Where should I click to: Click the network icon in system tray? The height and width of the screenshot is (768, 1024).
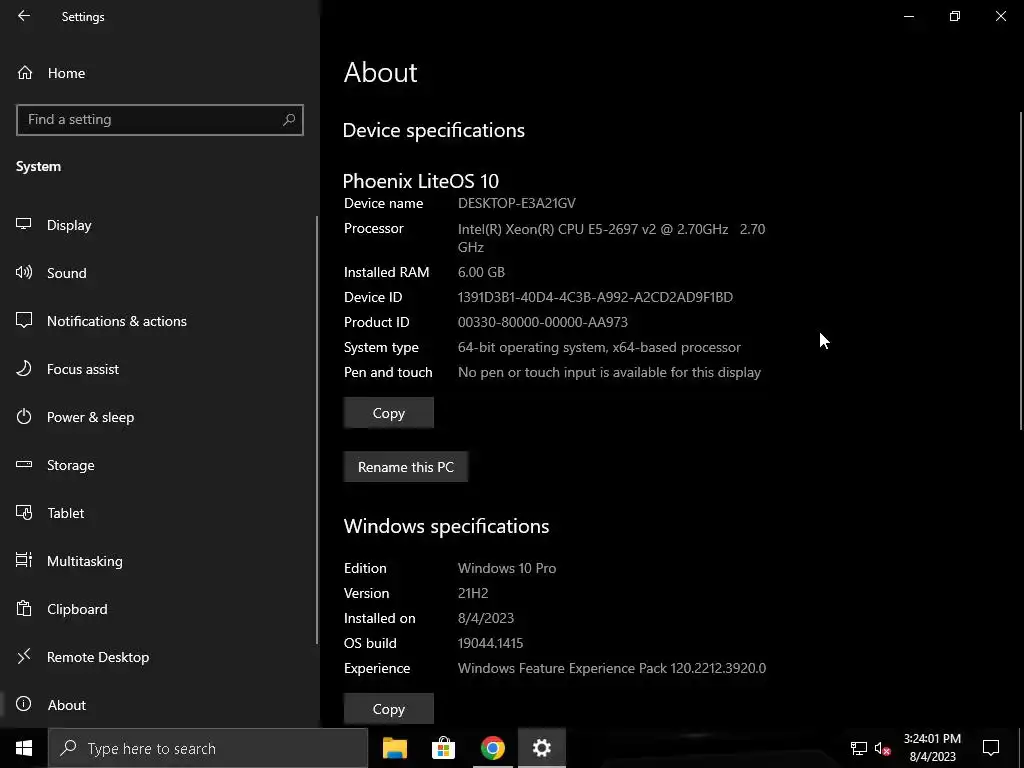[858, 748]
